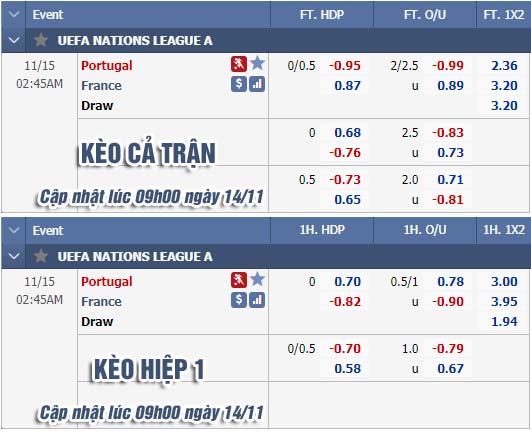Collapse lower UEFA Nations League A section chevron

(14, 256)
